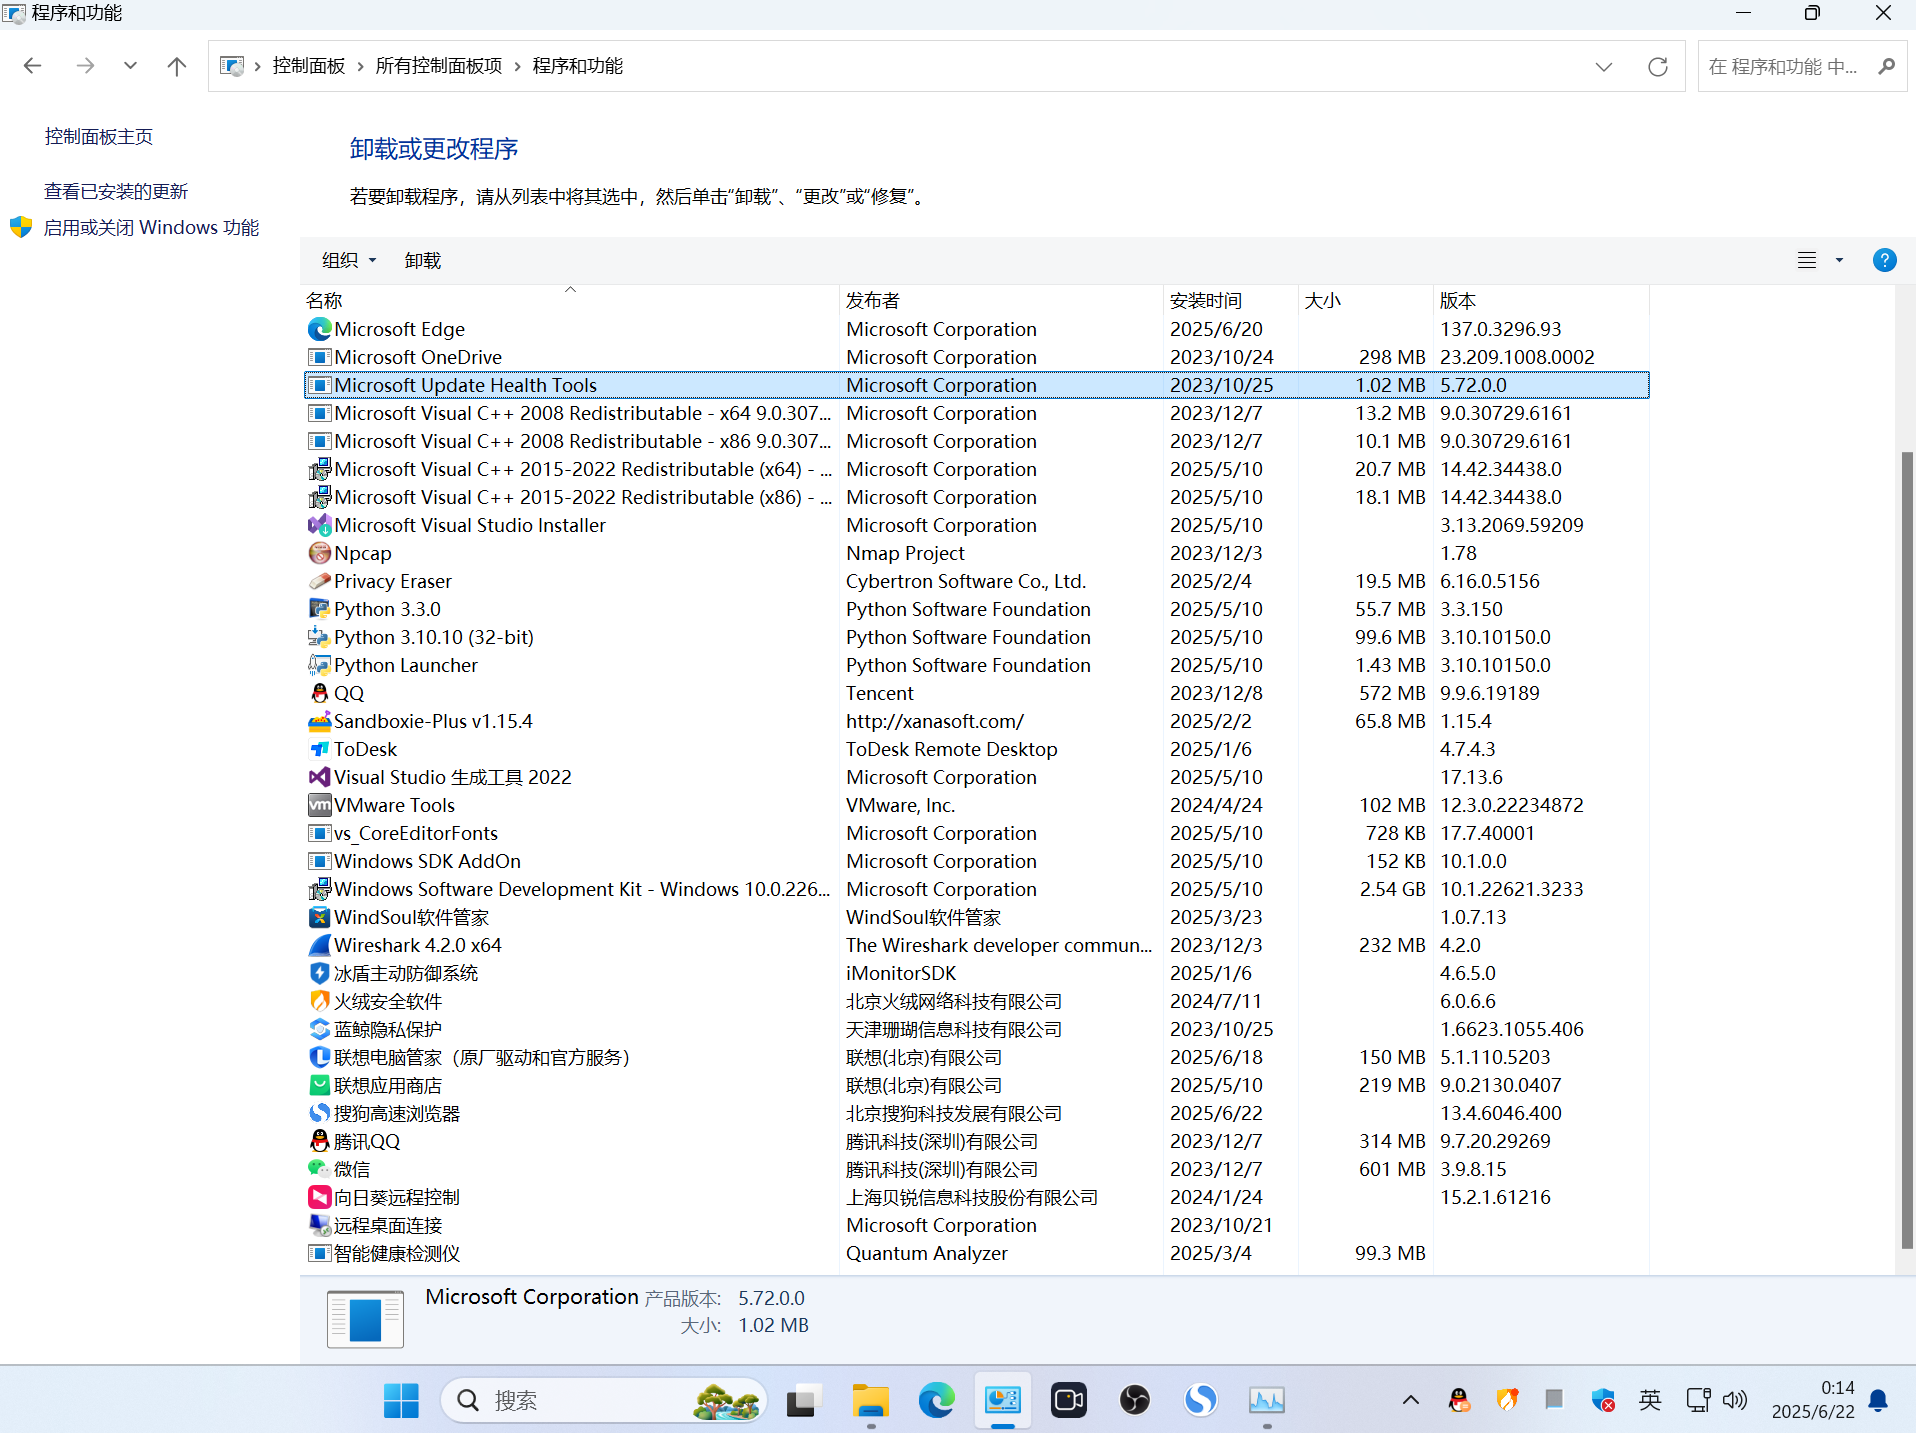This screenshot has width=1916, height=1433.
Task: Expand address bar history dropdown
Action: click(x=1604, y=66)
